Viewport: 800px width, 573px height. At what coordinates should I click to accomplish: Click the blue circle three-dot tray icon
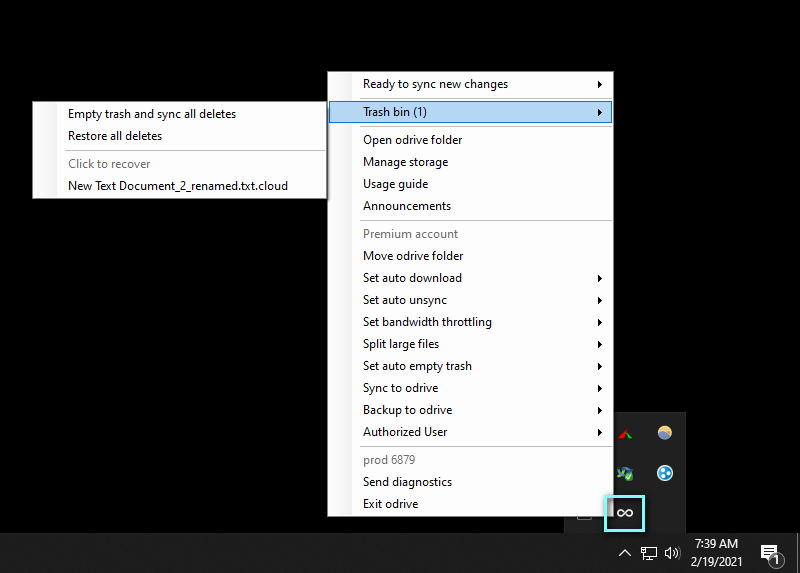664,473
